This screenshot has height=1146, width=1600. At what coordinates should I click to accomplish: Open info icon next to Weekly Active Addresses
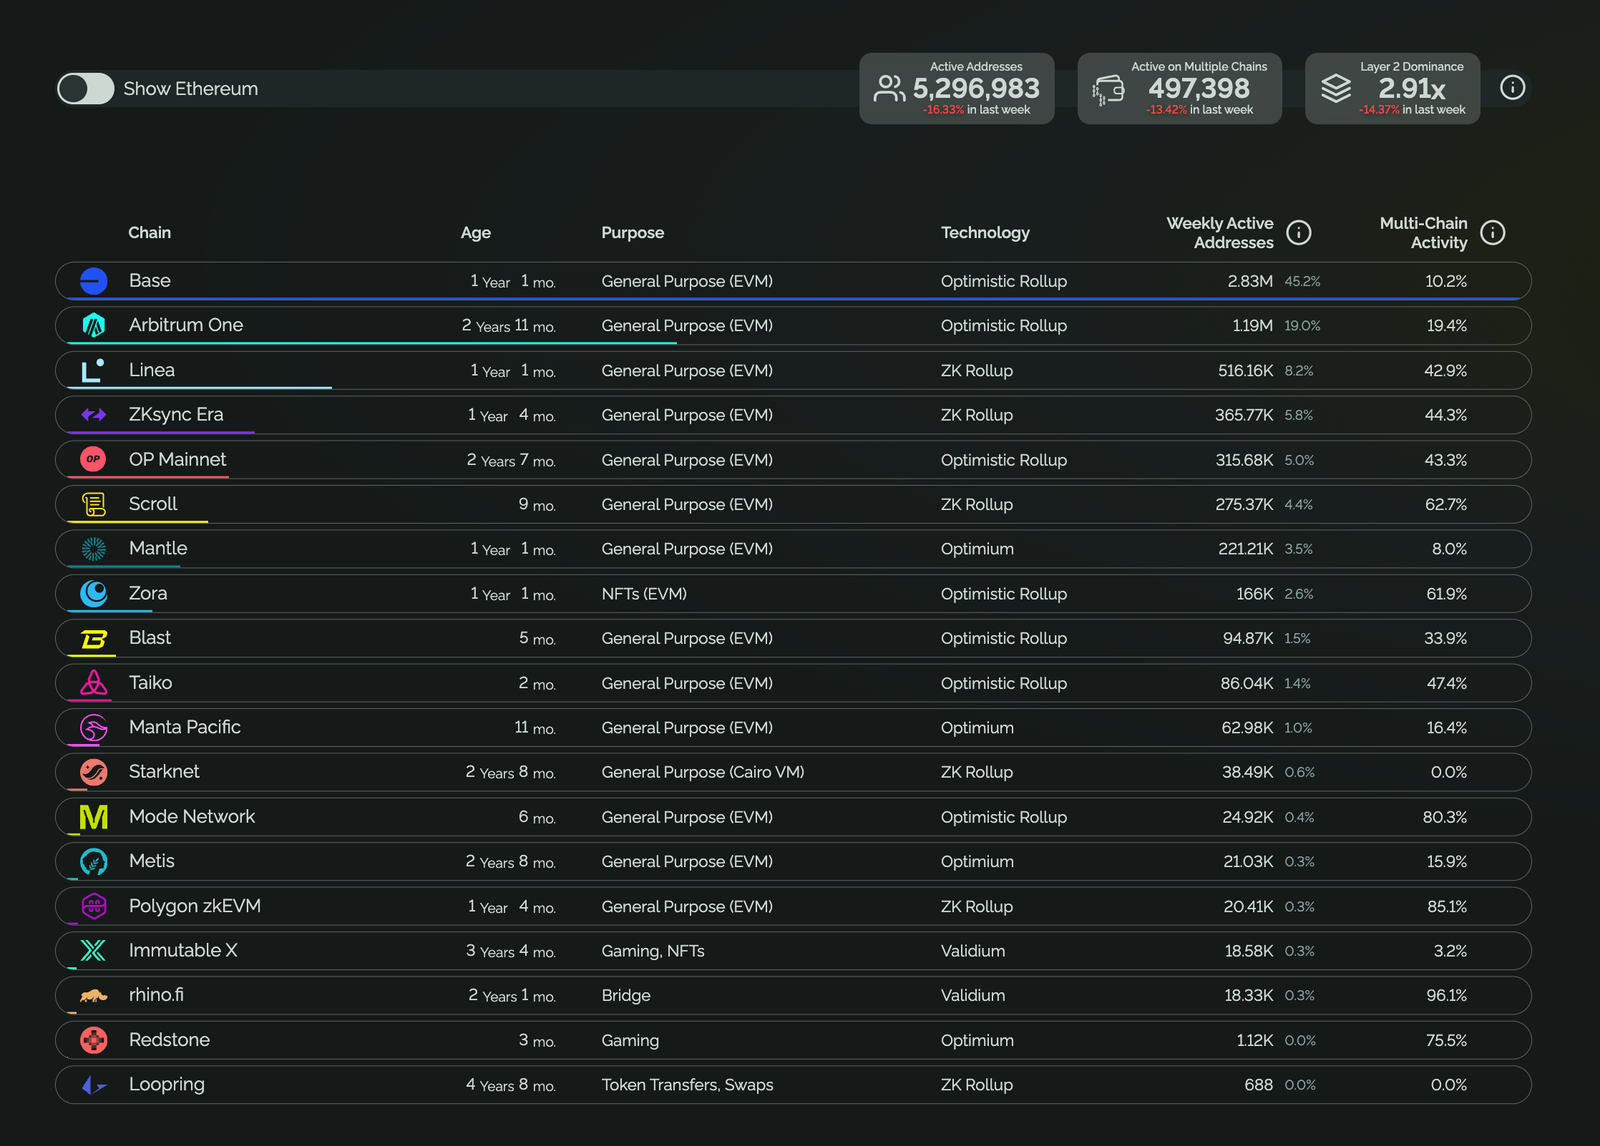1299,232
